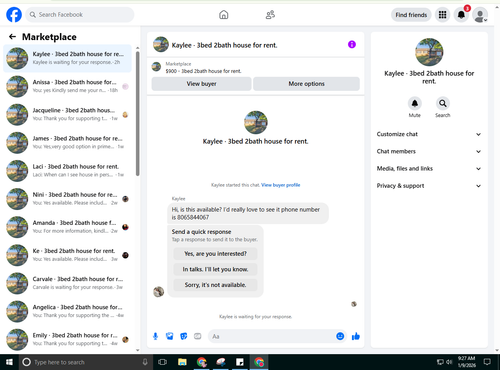Open the Ke conversation
Image resolution: width=500 pixels, height=370 pixels.
tap(67, 255)
